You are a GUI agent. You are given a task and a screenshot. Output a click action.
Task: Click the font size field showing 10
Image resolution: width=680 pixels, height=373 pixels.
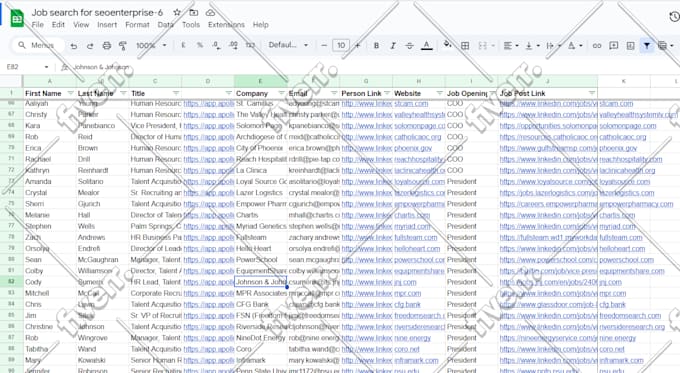[341, 46]
